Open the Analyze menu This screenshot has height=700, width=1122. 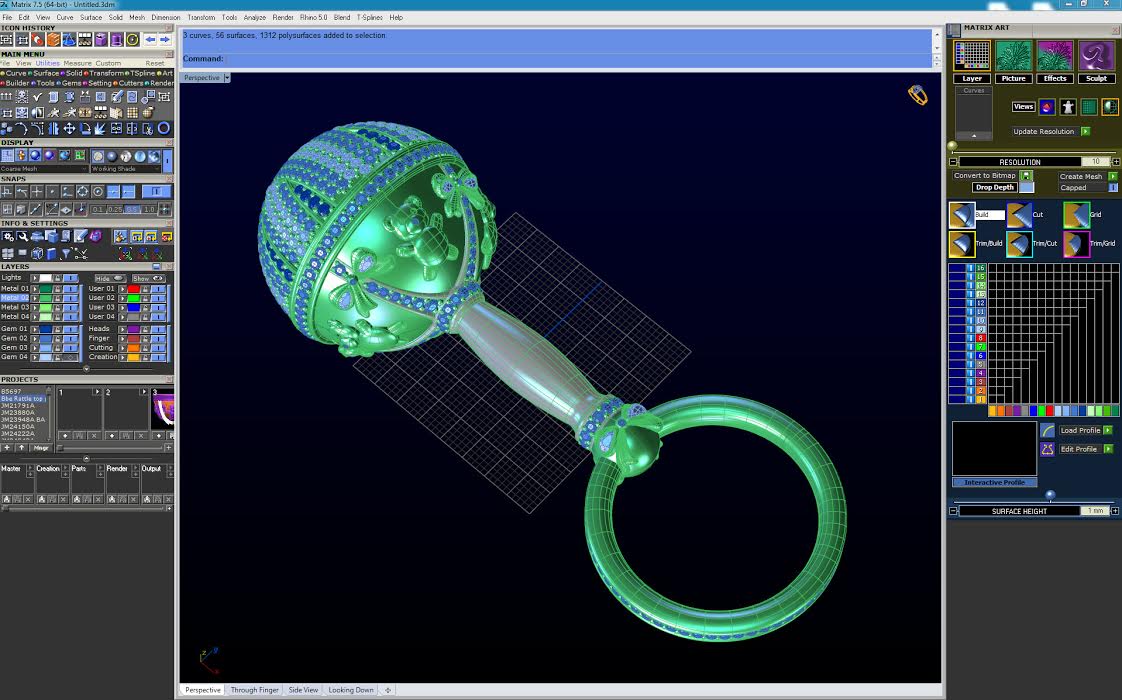(254, 17)
